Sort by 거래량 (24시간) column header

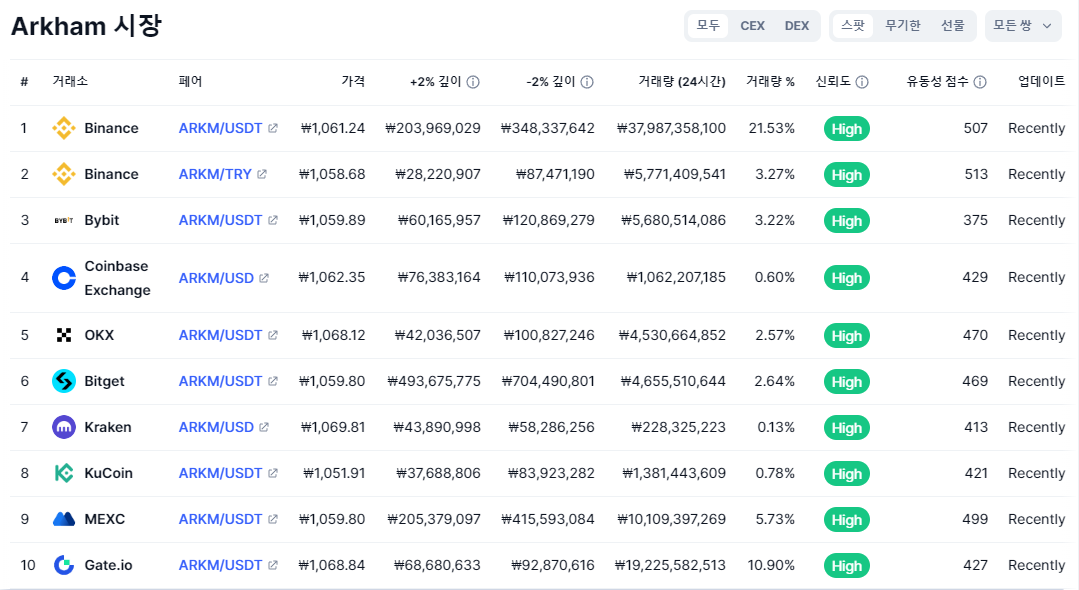pos(681,81)
